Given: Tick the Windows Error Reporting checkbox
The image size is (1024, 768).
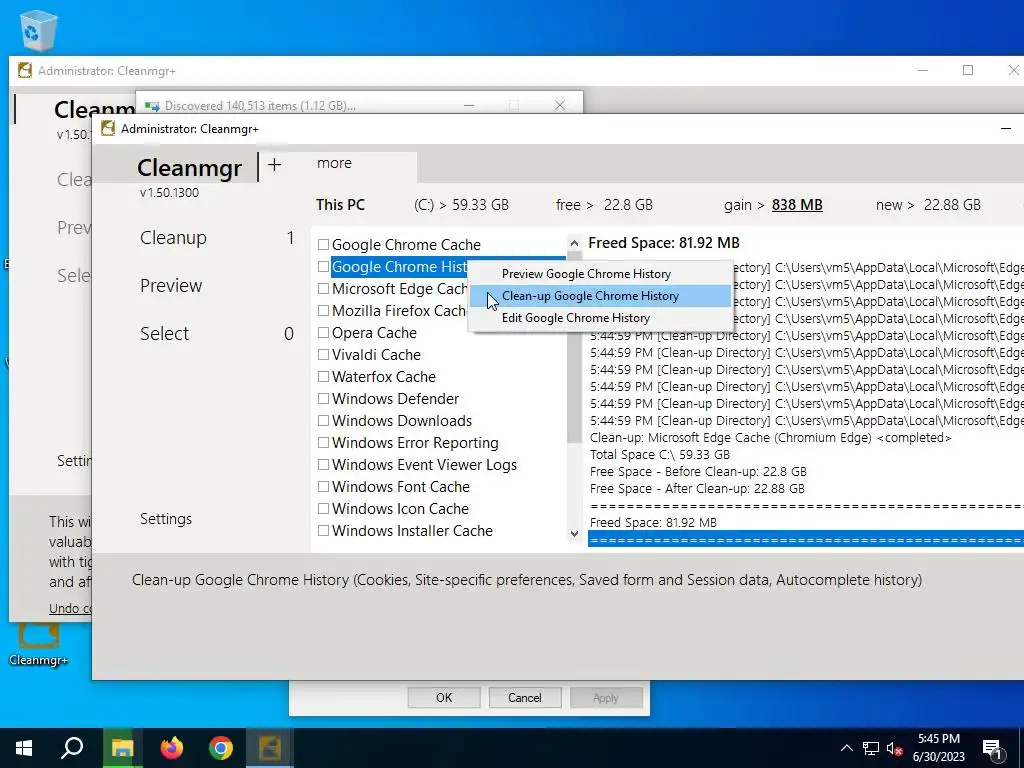Looking at the screenshot, I should (x=323, y=442).
